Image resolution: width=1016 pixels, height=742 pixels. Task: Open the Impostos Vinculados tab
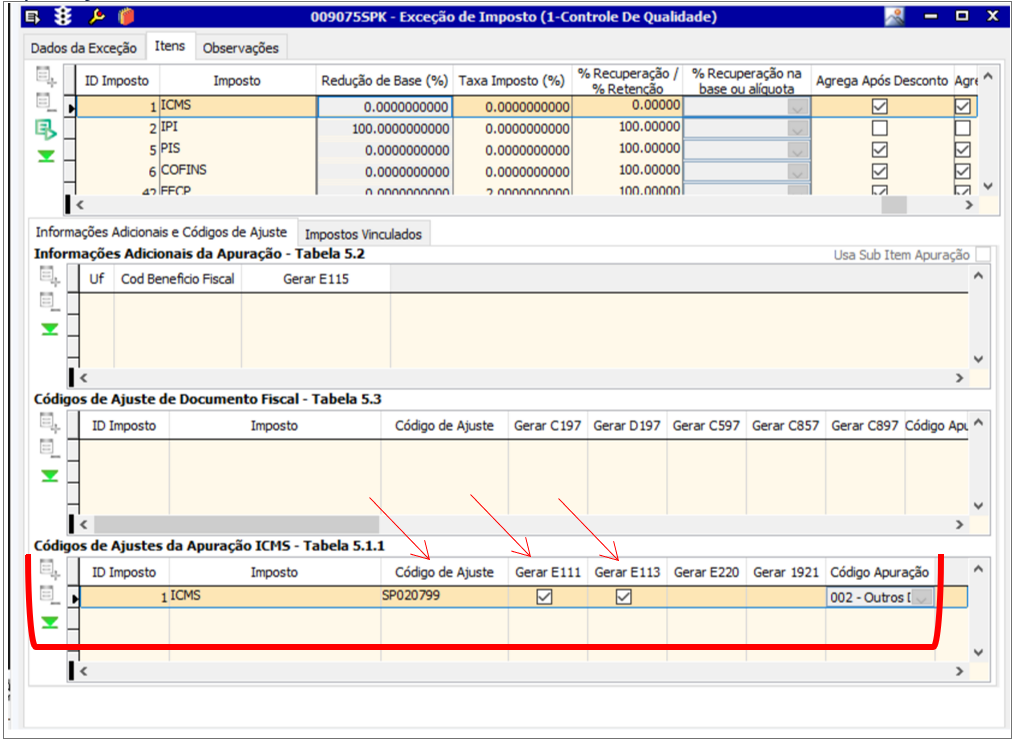click(363, 234)
